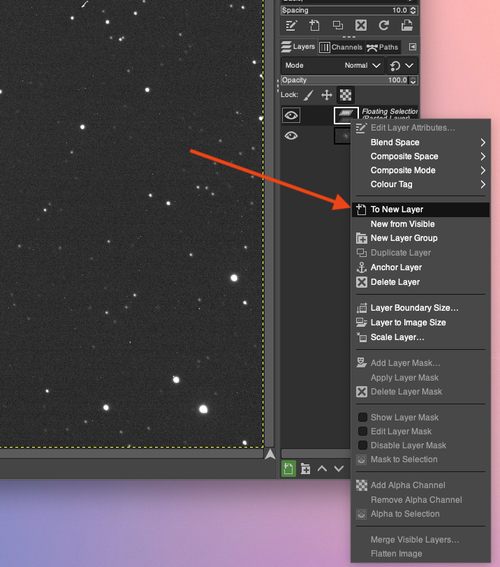Screen dimensions: 500x567
Task: Click the canvas navigation icon at the corner
Action: coord(270,454)
